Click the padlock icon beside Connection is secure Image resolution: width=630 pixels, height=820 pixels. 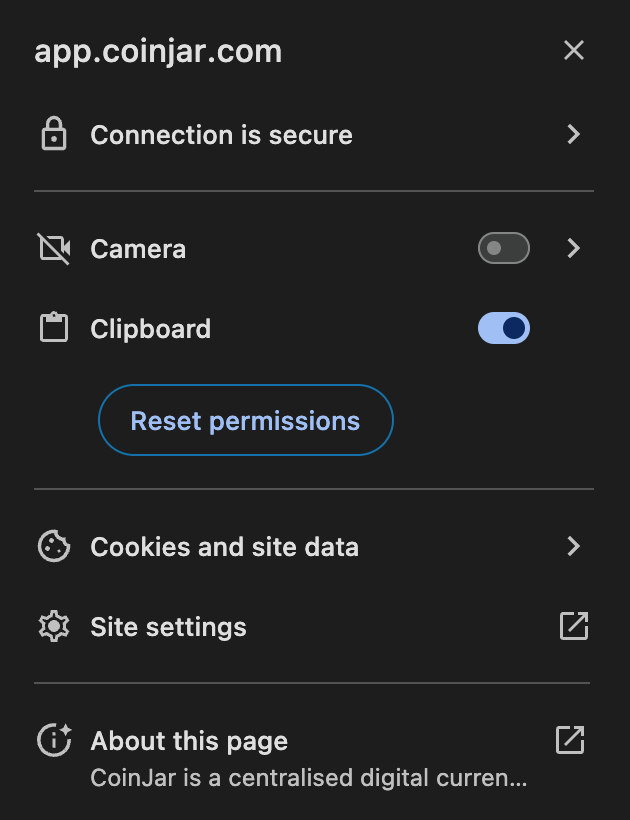54,134
